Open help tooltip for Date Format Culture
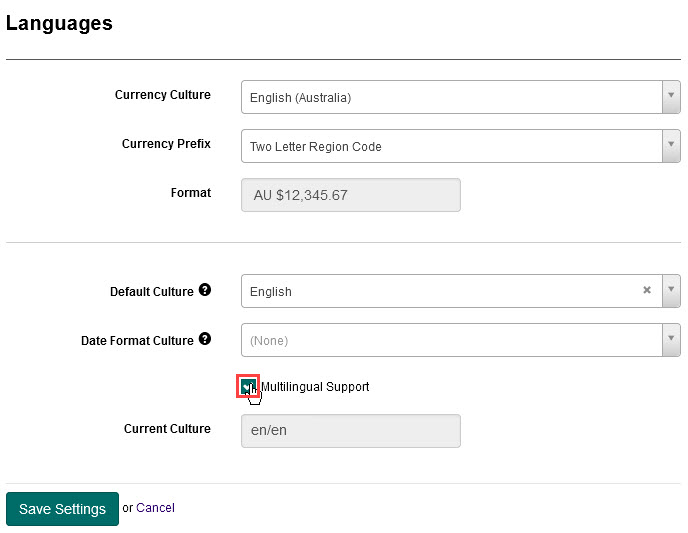This screenshot has width=688, height=533. pyautogui.click(x=204, y=339)
